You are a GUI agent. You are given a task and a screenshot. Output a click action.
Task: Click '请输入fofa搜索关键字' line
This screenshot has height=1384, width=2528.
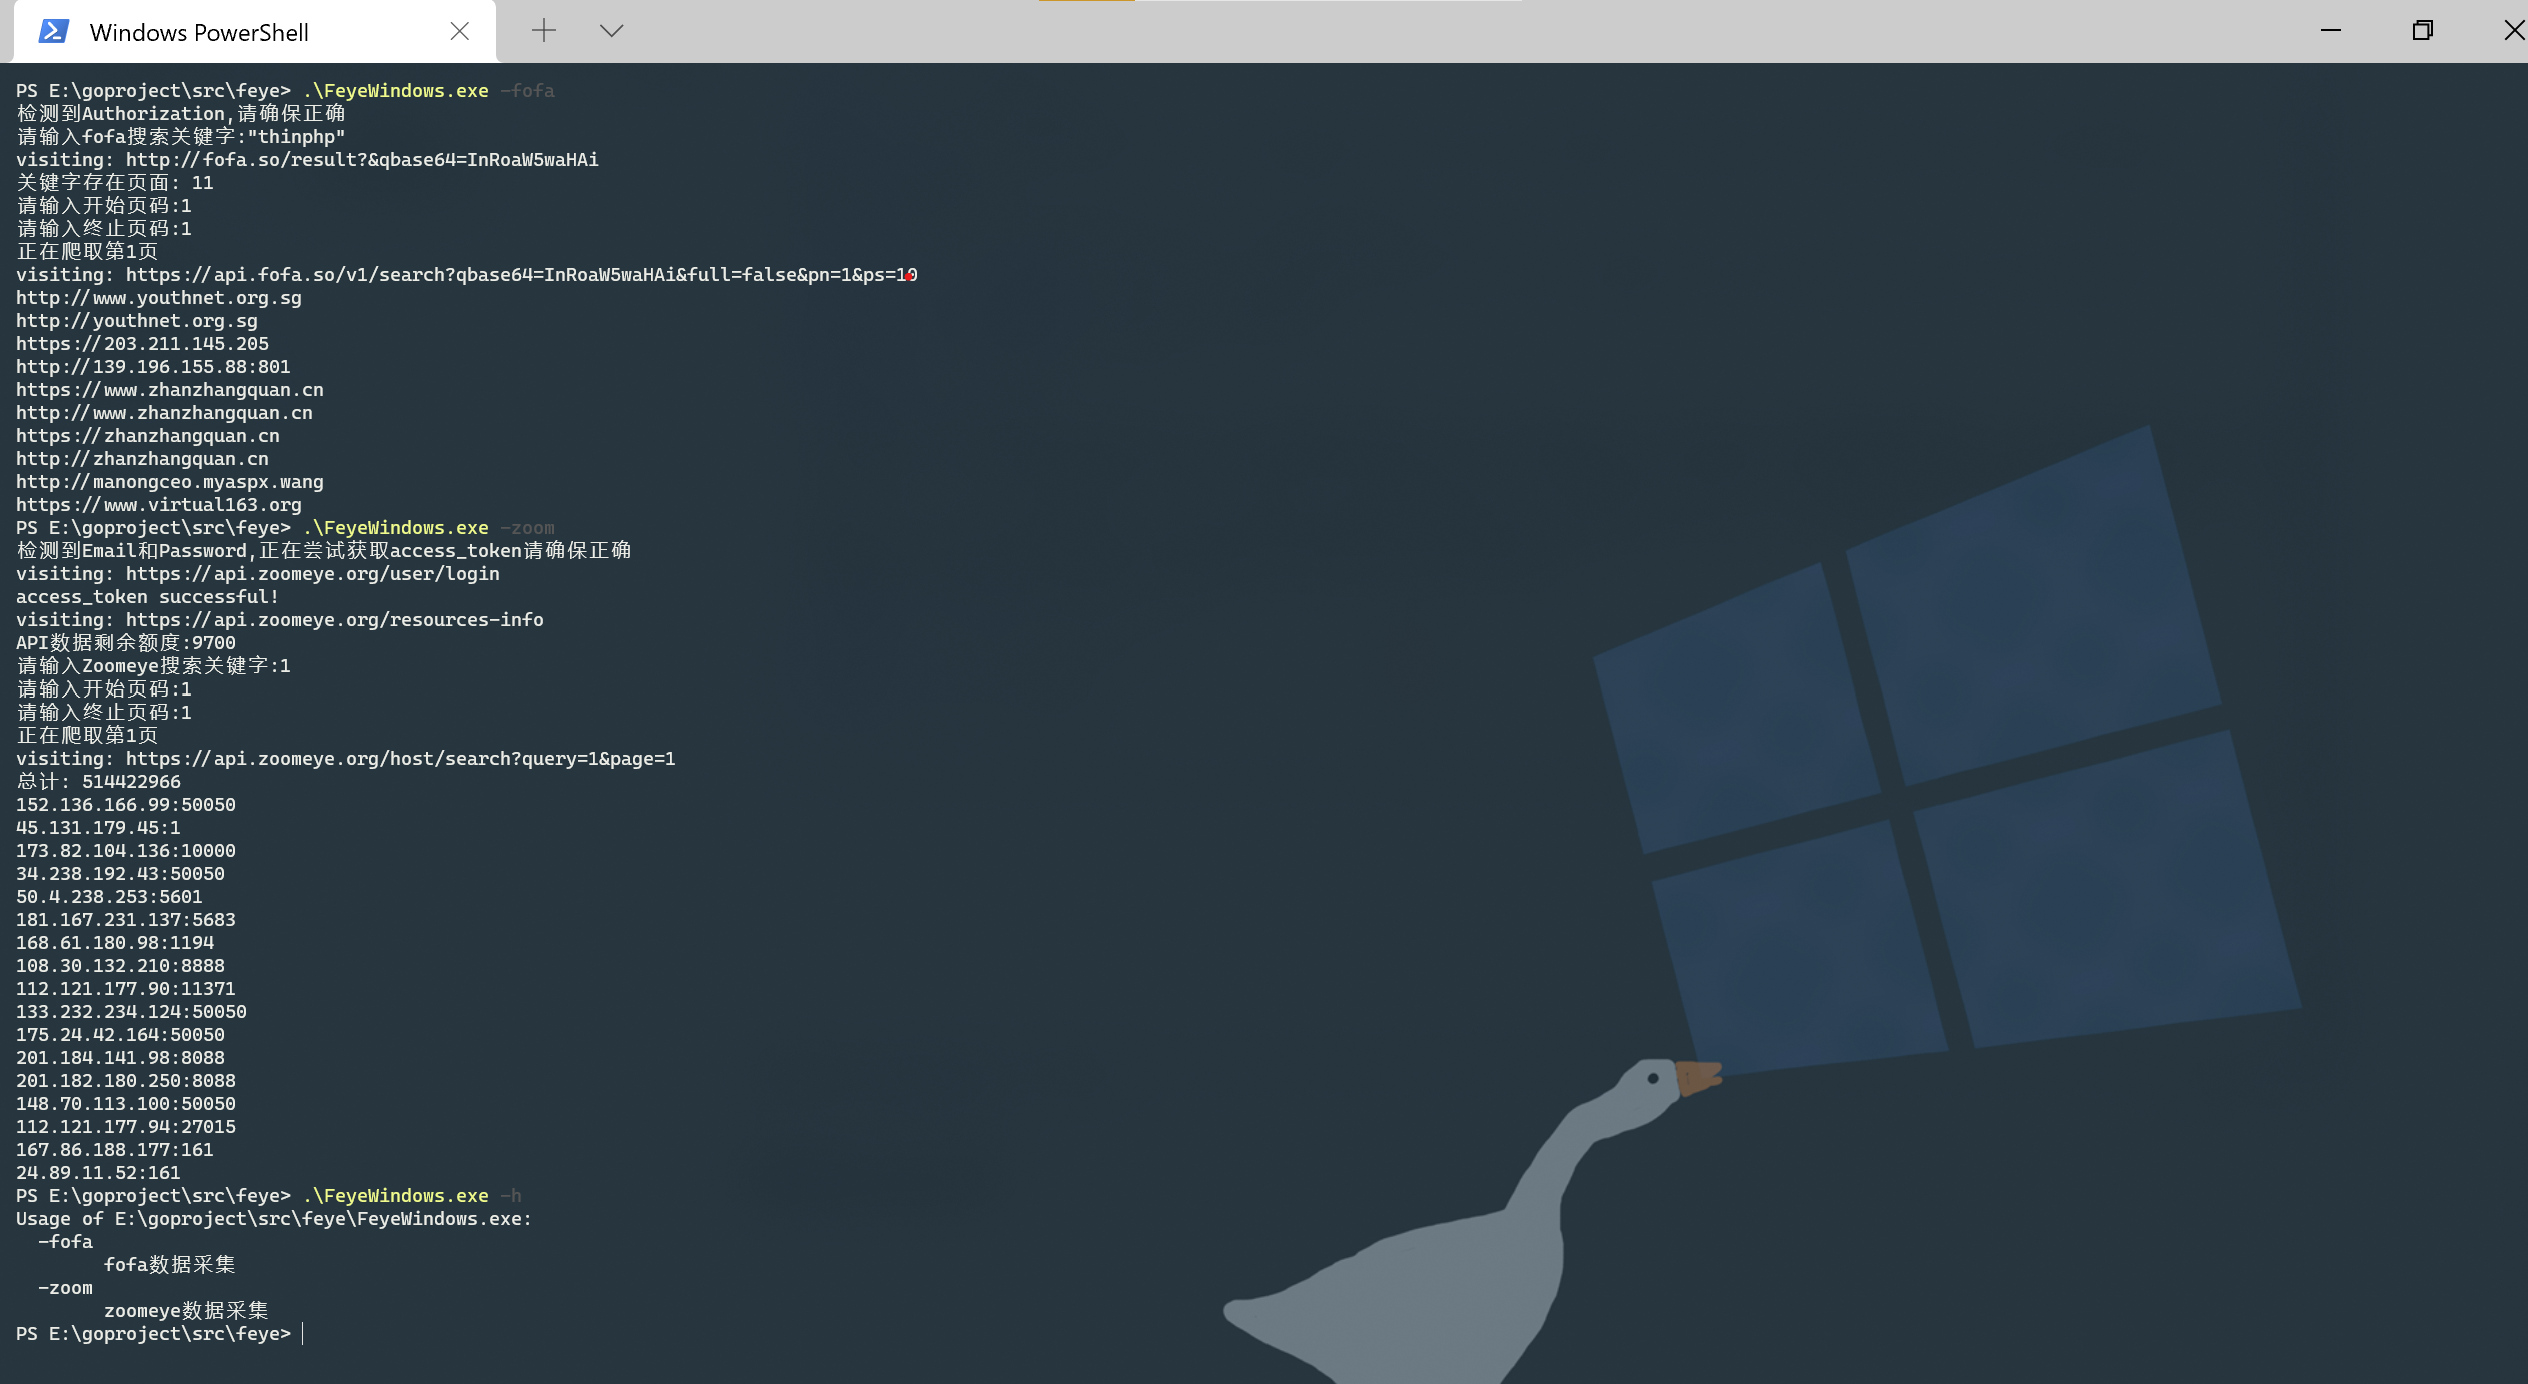click(x=181, y=137)
